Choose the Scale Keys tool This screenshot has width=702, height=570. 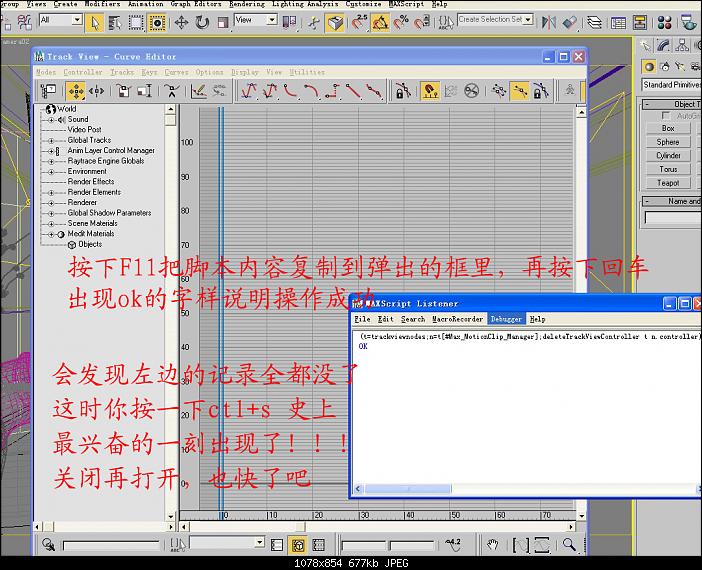click(123, 91)
